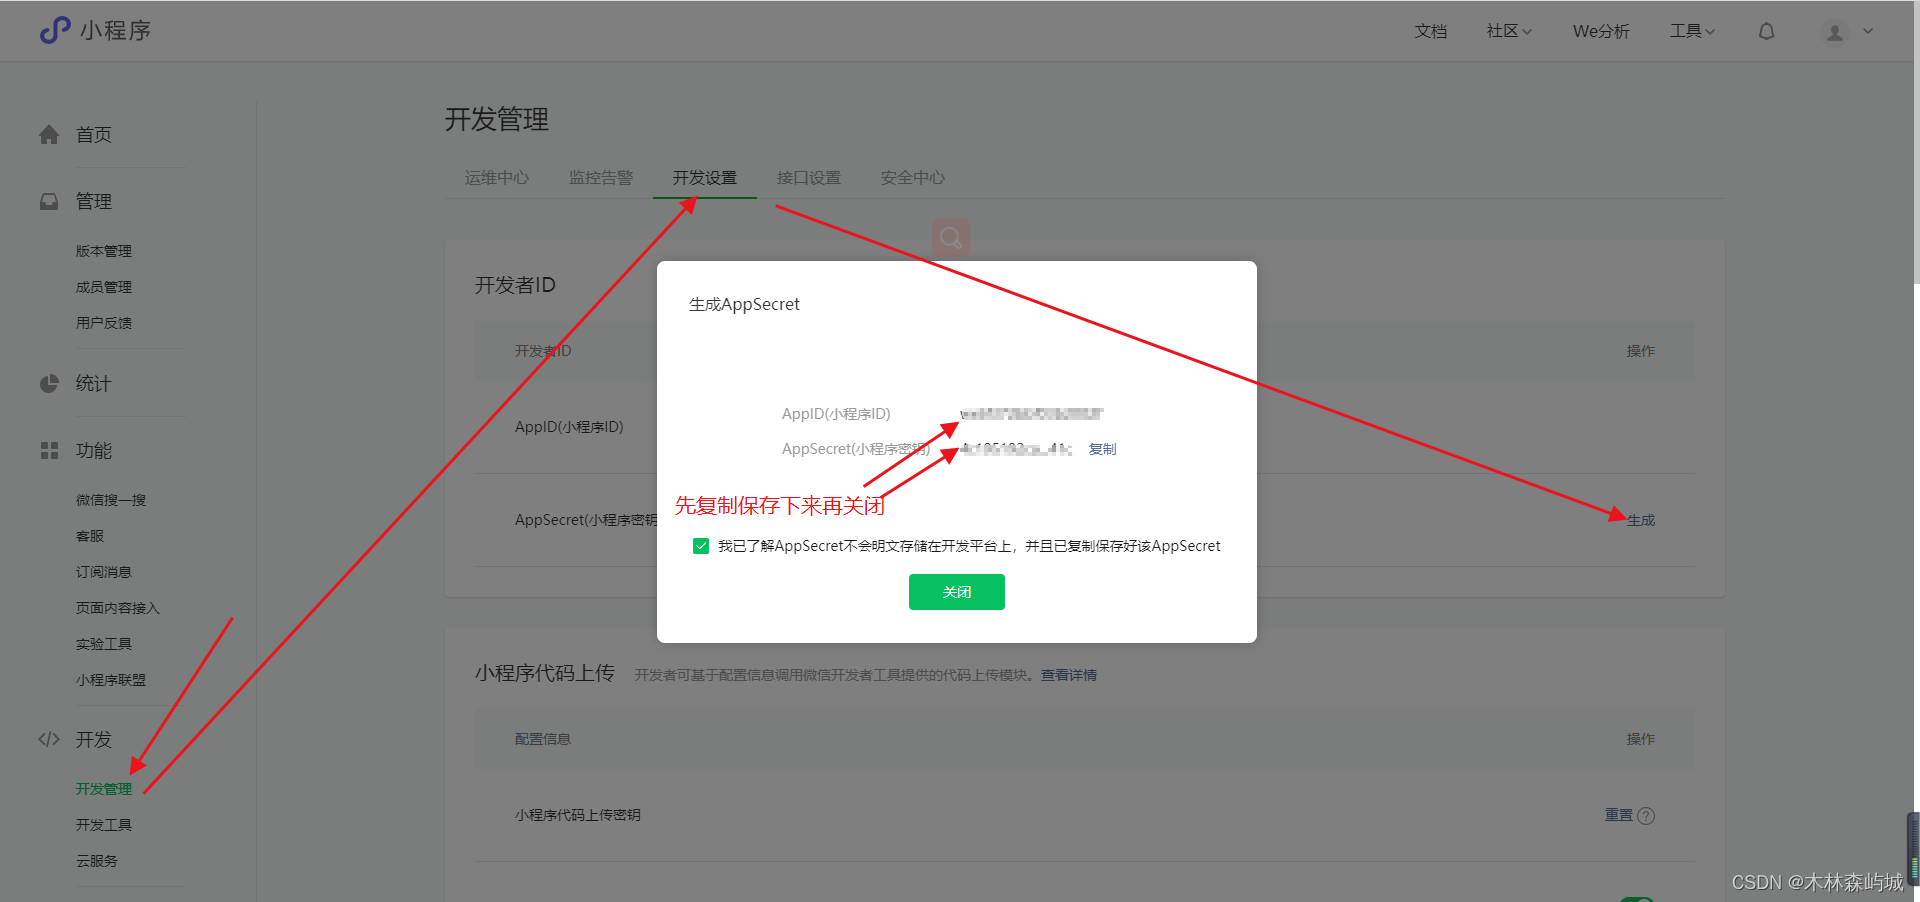Select 云服务 in the sidebar
The image size is (1920, 902).
tap(96, 860)
